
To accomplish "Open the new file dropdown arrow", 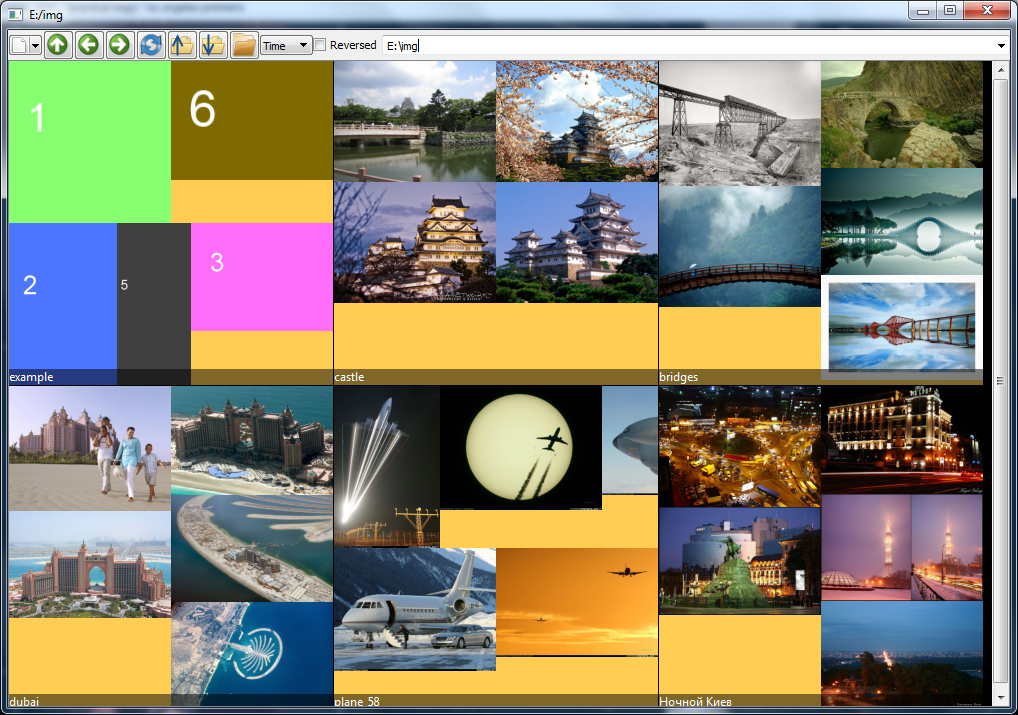I will (33, 44).
